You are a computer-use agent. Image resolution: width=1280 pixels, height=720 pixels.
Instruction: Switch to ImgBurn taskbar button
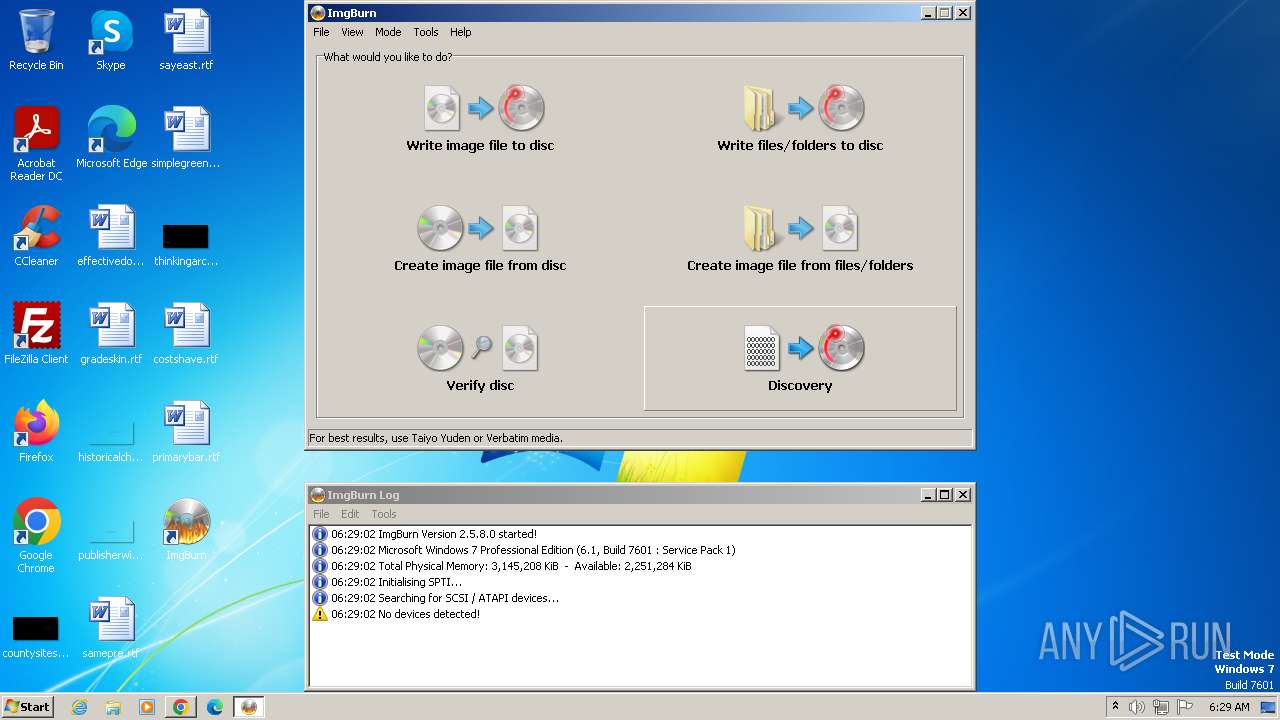click(x=249, y=707)
